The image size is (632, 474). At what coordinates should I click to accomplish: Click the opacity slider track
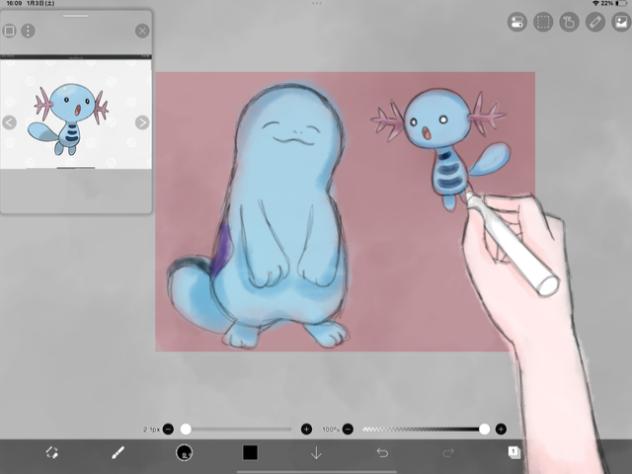425,429
